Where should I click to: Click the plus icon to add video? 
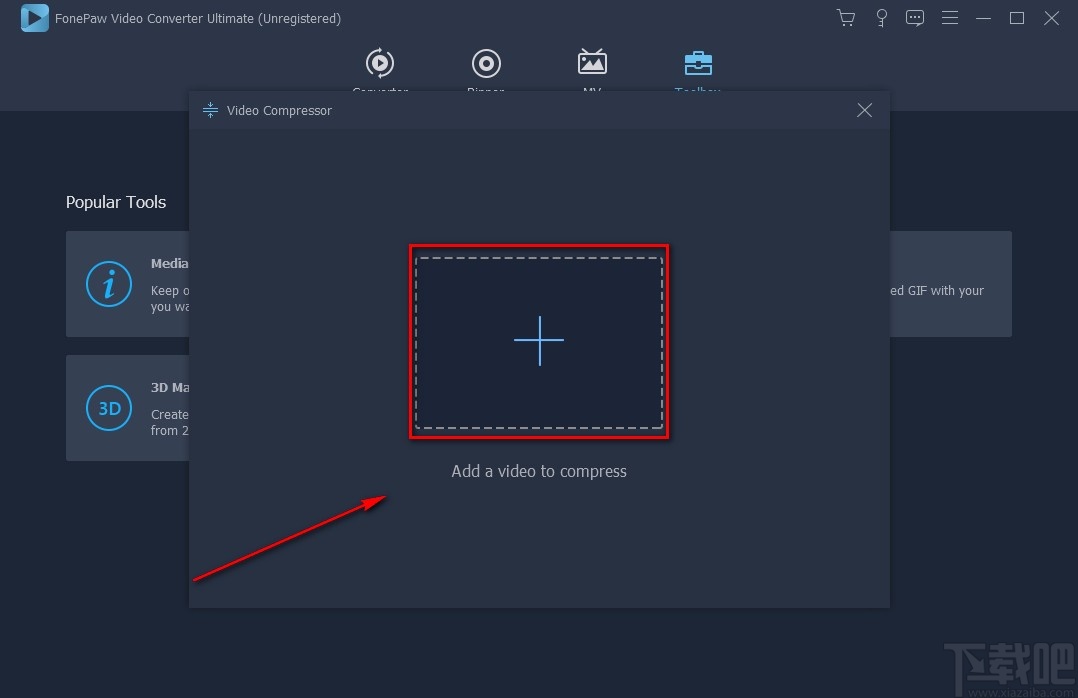pos(539,340)
